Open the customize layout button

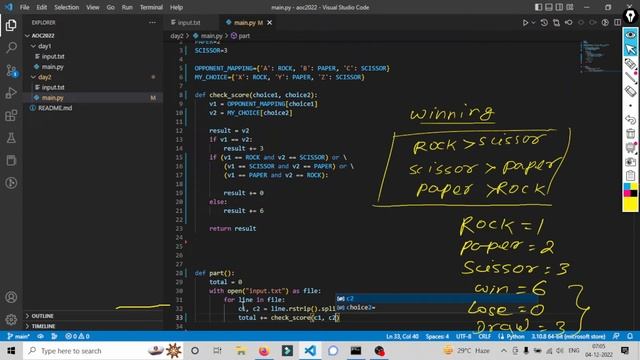570,7
